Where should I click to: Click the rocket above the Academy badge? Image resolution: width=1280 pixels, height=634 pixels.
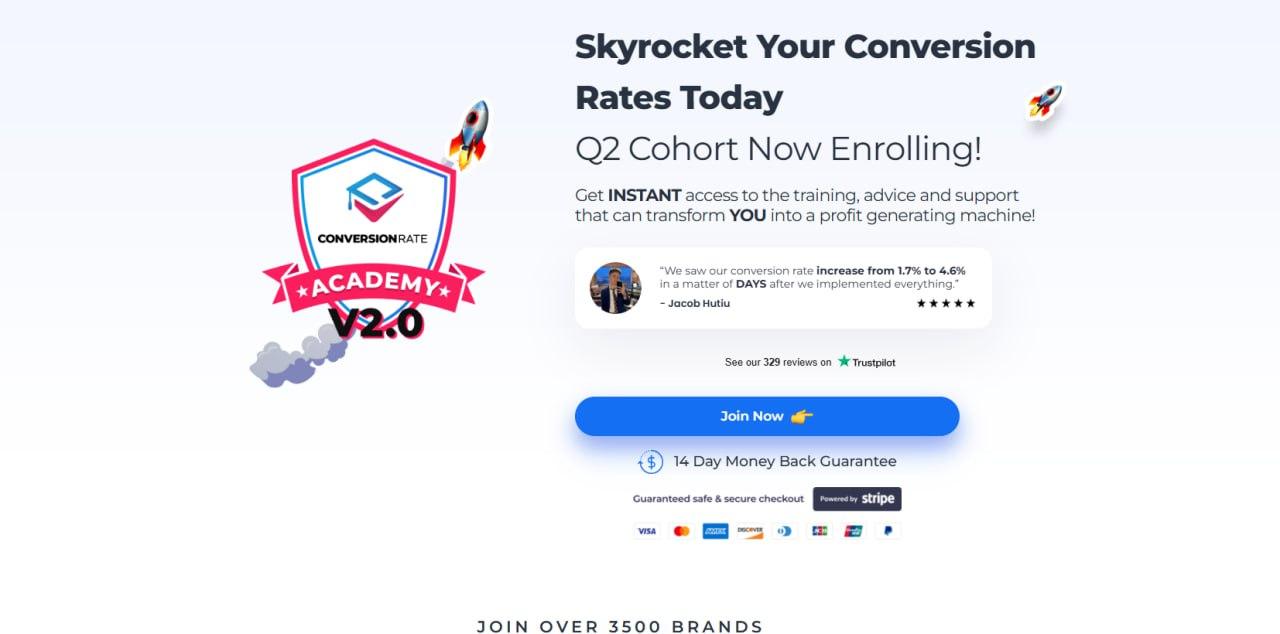pos(468,134)
